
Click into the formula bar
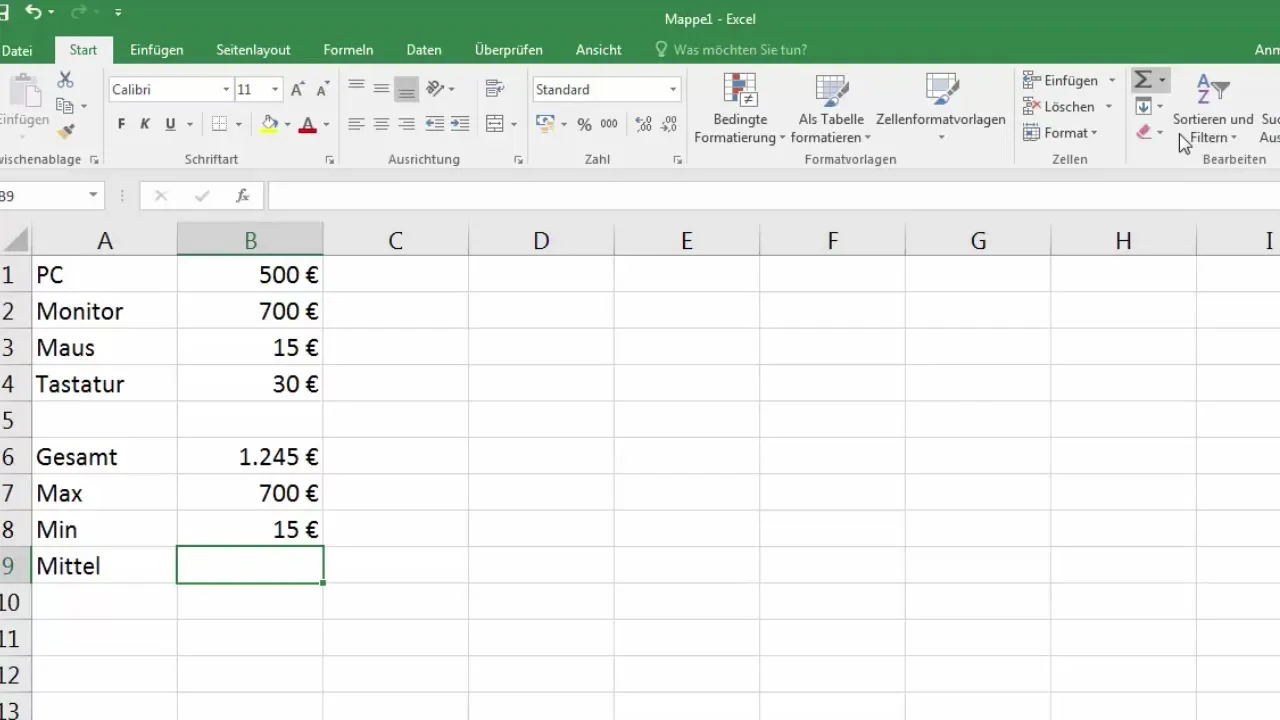click(773, 196)
